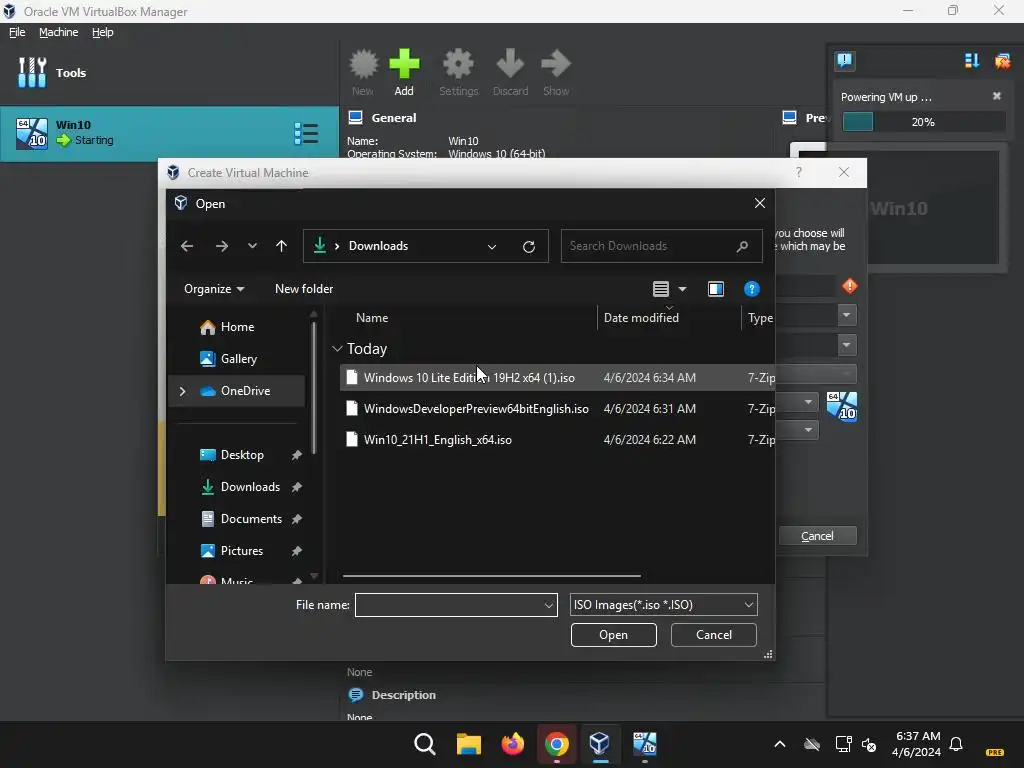Open the File menu
The height and width of the screenshot is (768, 1024).
click(17, 32)
